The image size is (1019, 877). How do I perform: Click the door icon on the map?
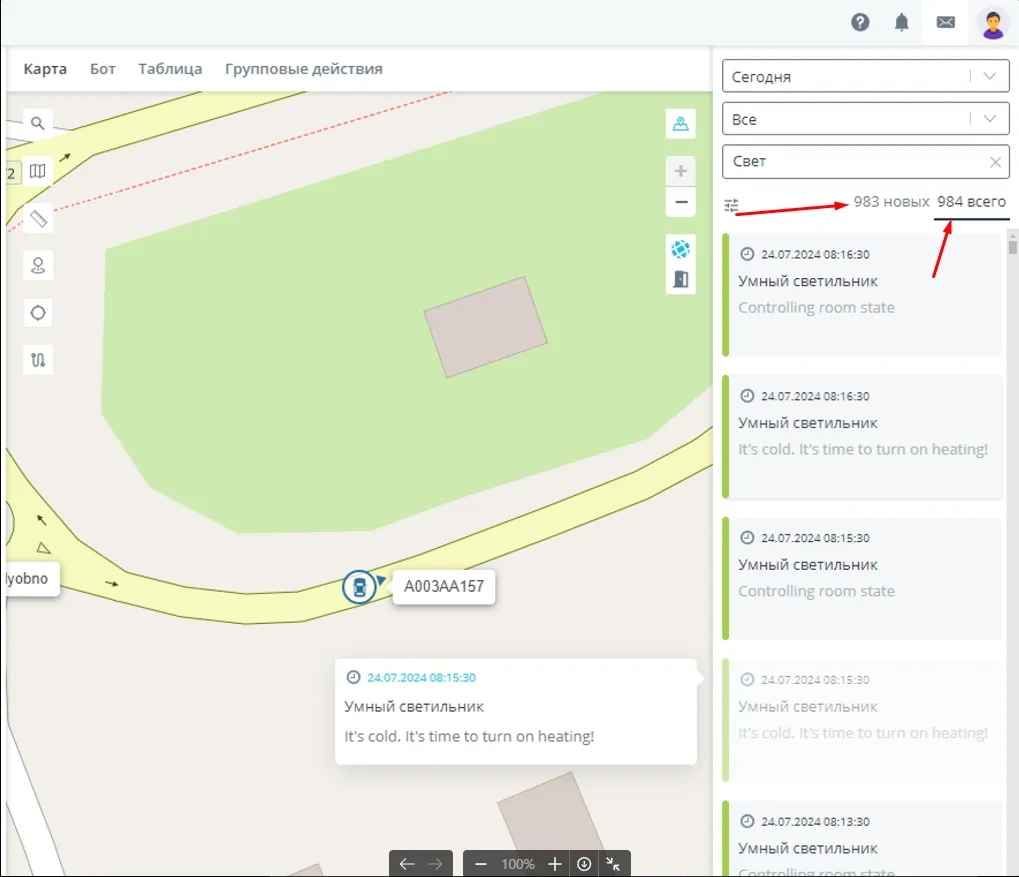coord(680,280)
